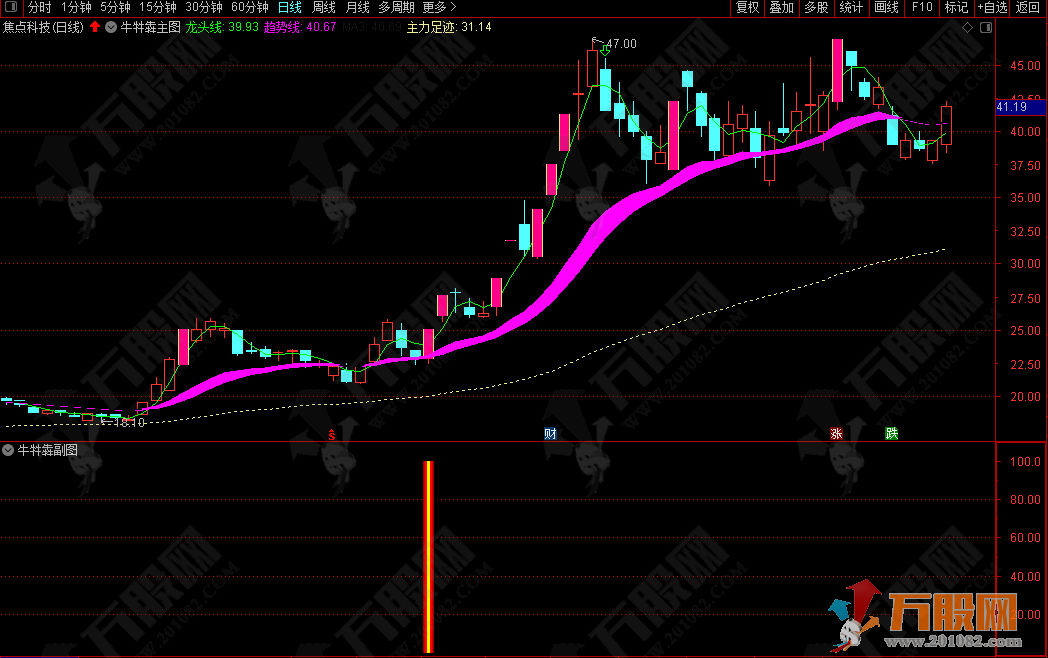
Task: Add stock via +自选 button
Action: click(x=990, y=8)
